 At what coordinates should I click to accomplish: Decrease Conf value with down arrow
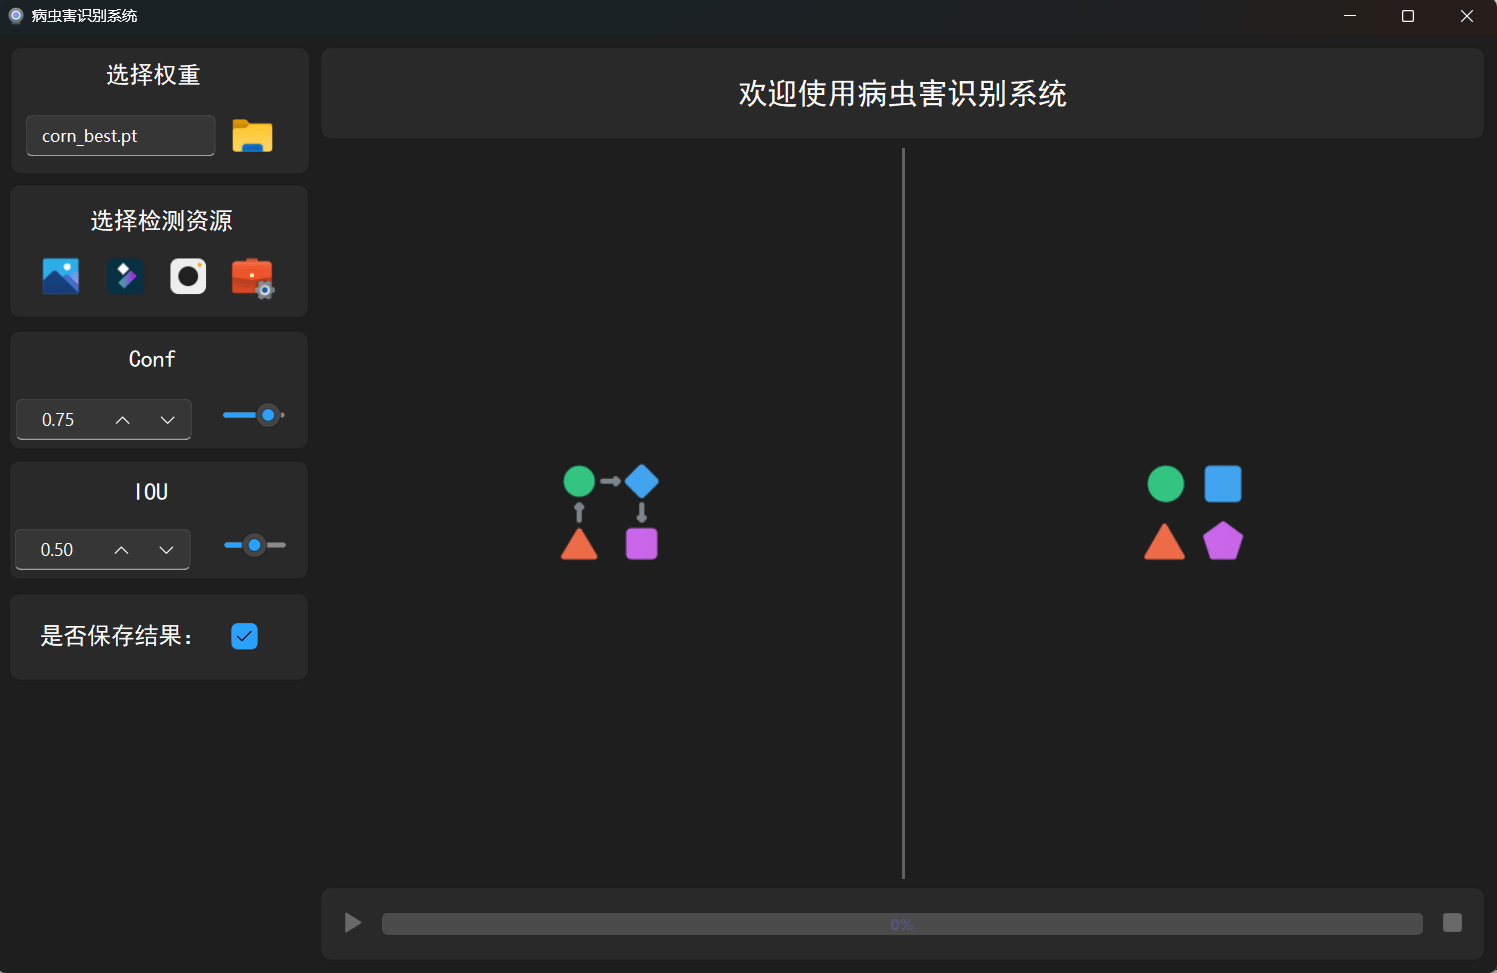tap(167, 420)
